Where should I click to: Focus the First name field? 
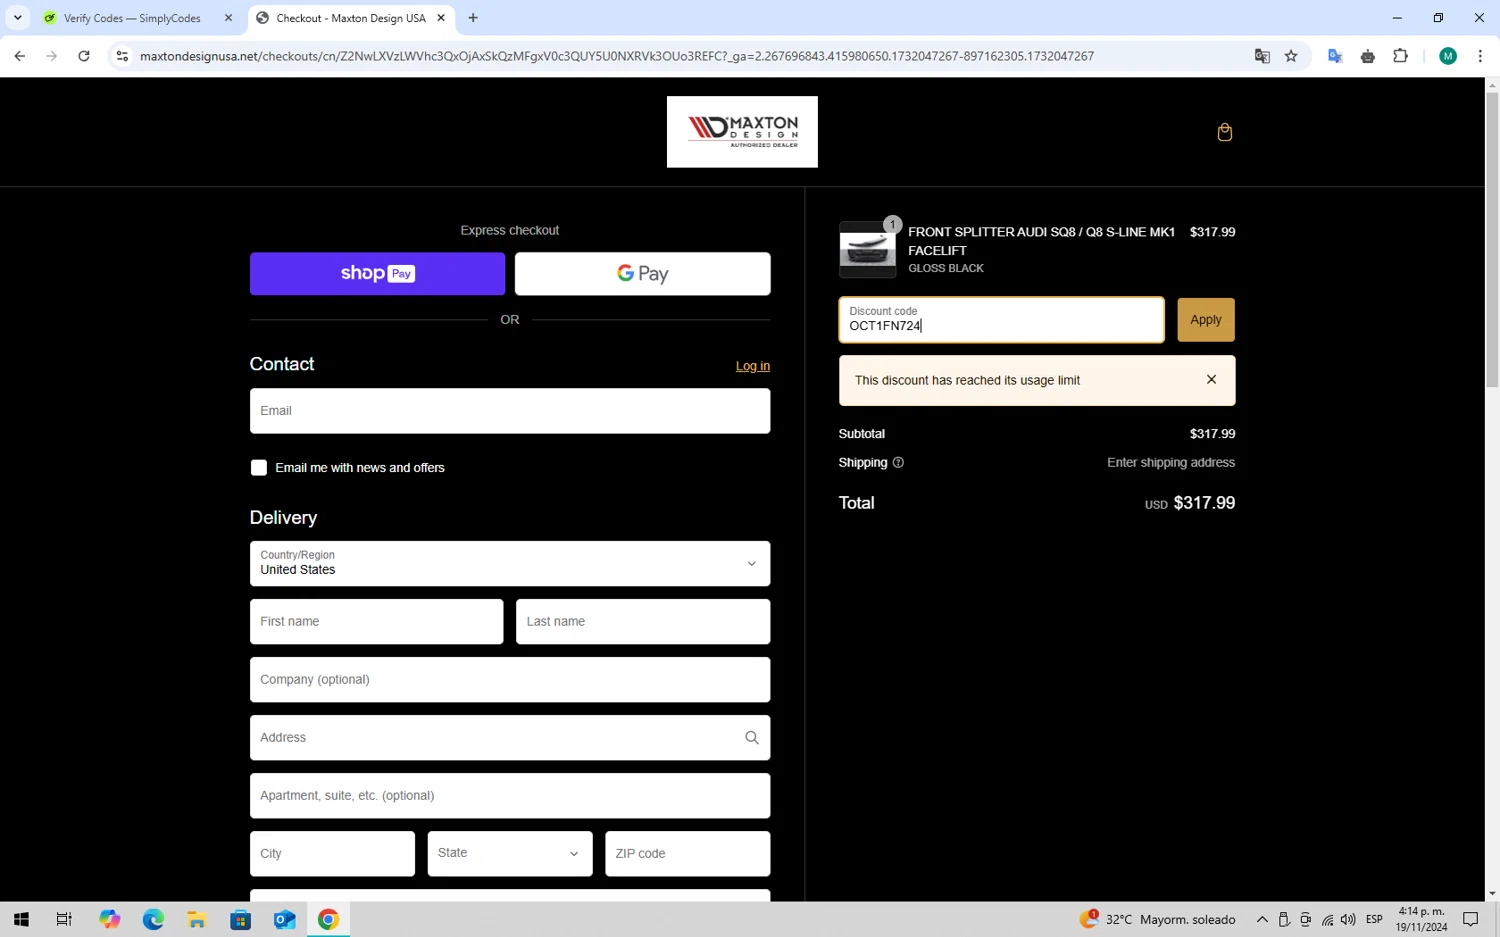point(376,622)
